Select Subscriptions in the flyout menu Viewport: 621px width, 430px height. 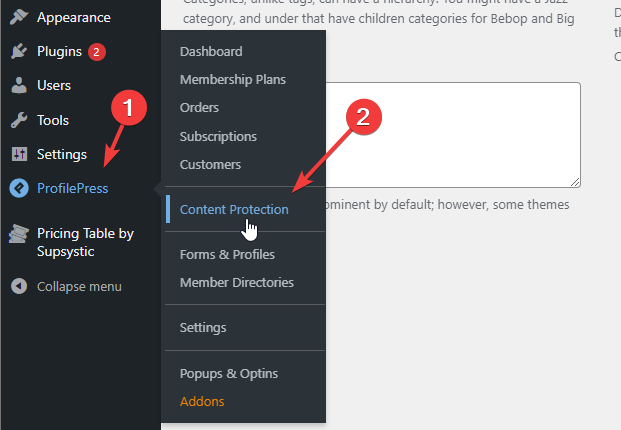click(218, 137)
